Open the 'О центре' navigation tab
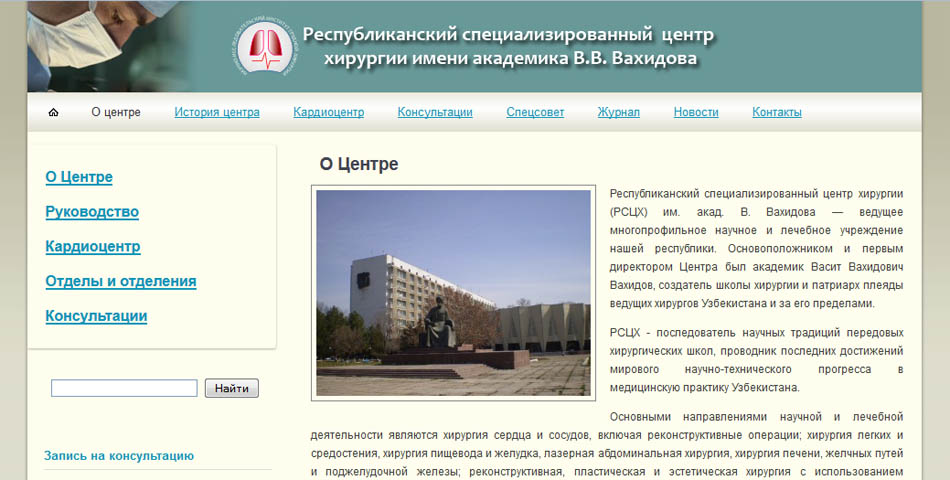 pyautogui.click(x=116, y=112)
